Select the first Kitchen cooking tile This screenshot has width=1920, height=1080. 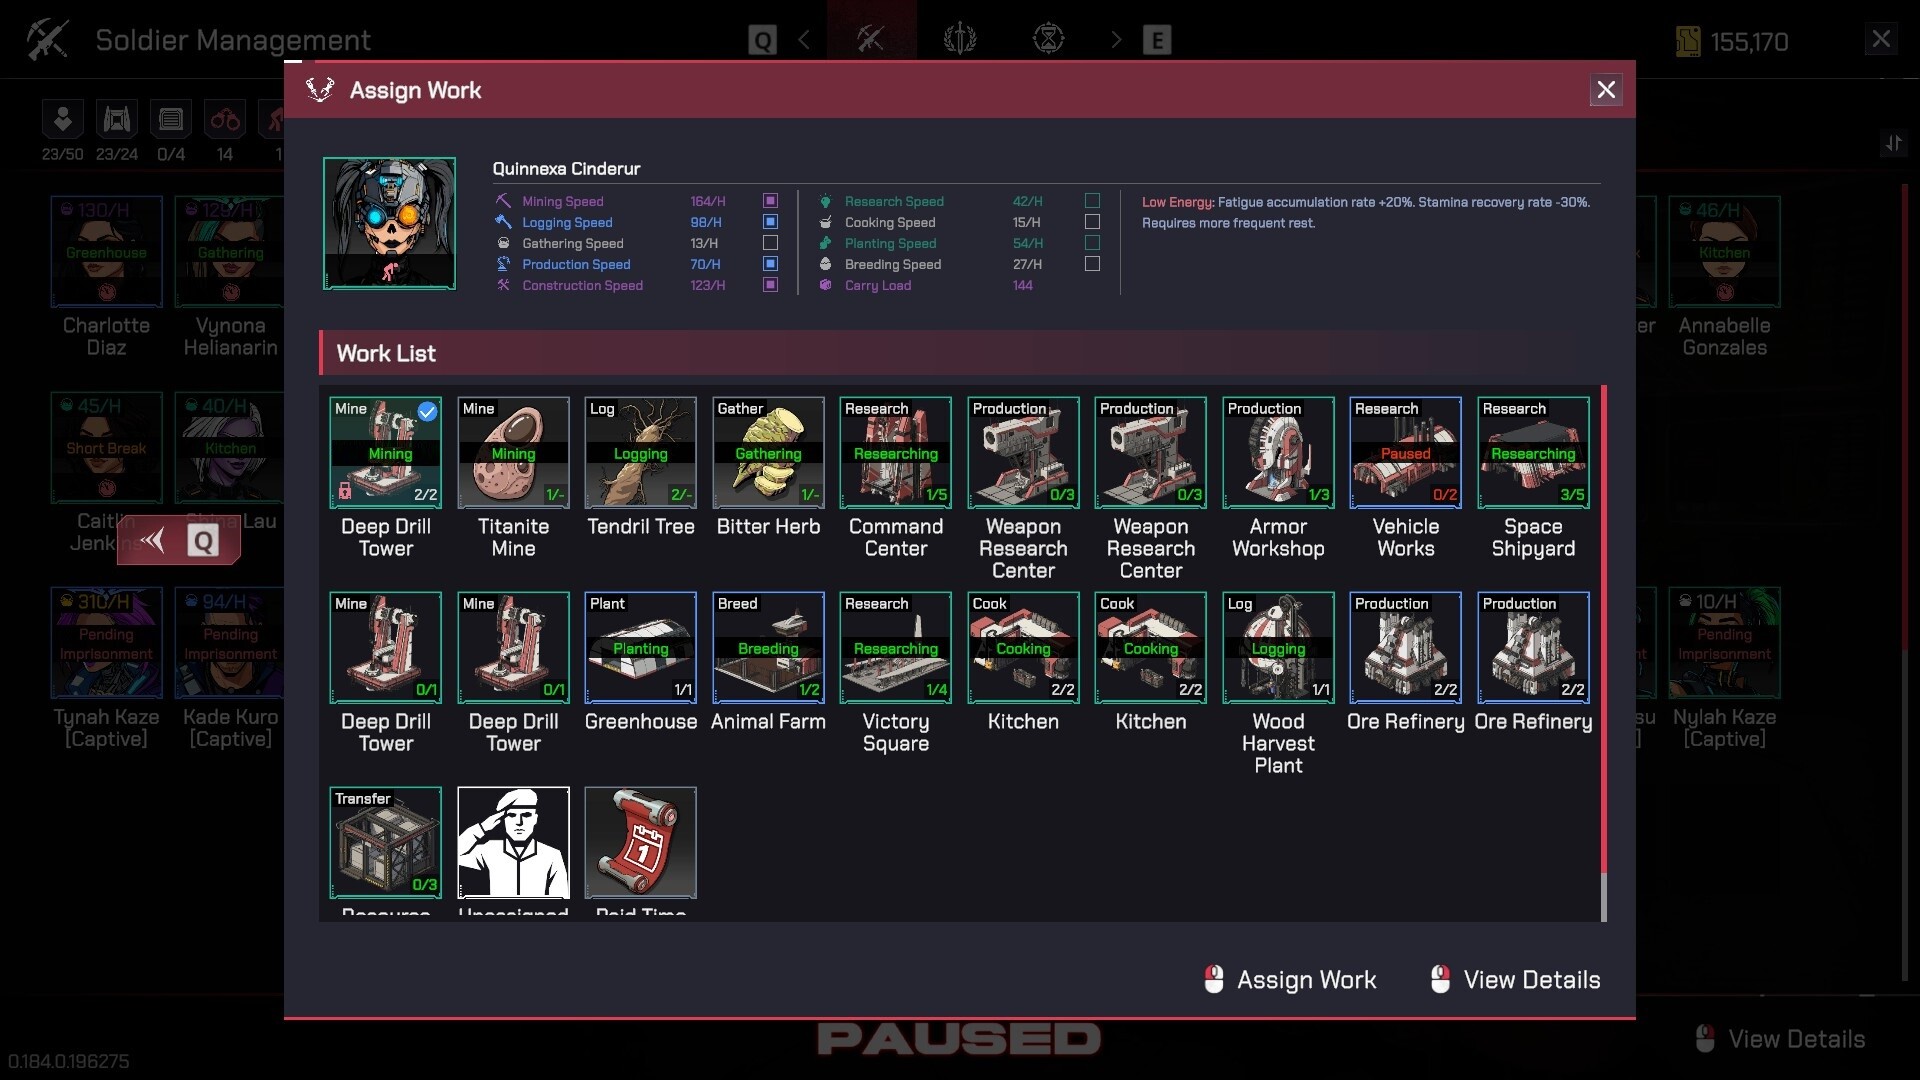[1023, 648]
